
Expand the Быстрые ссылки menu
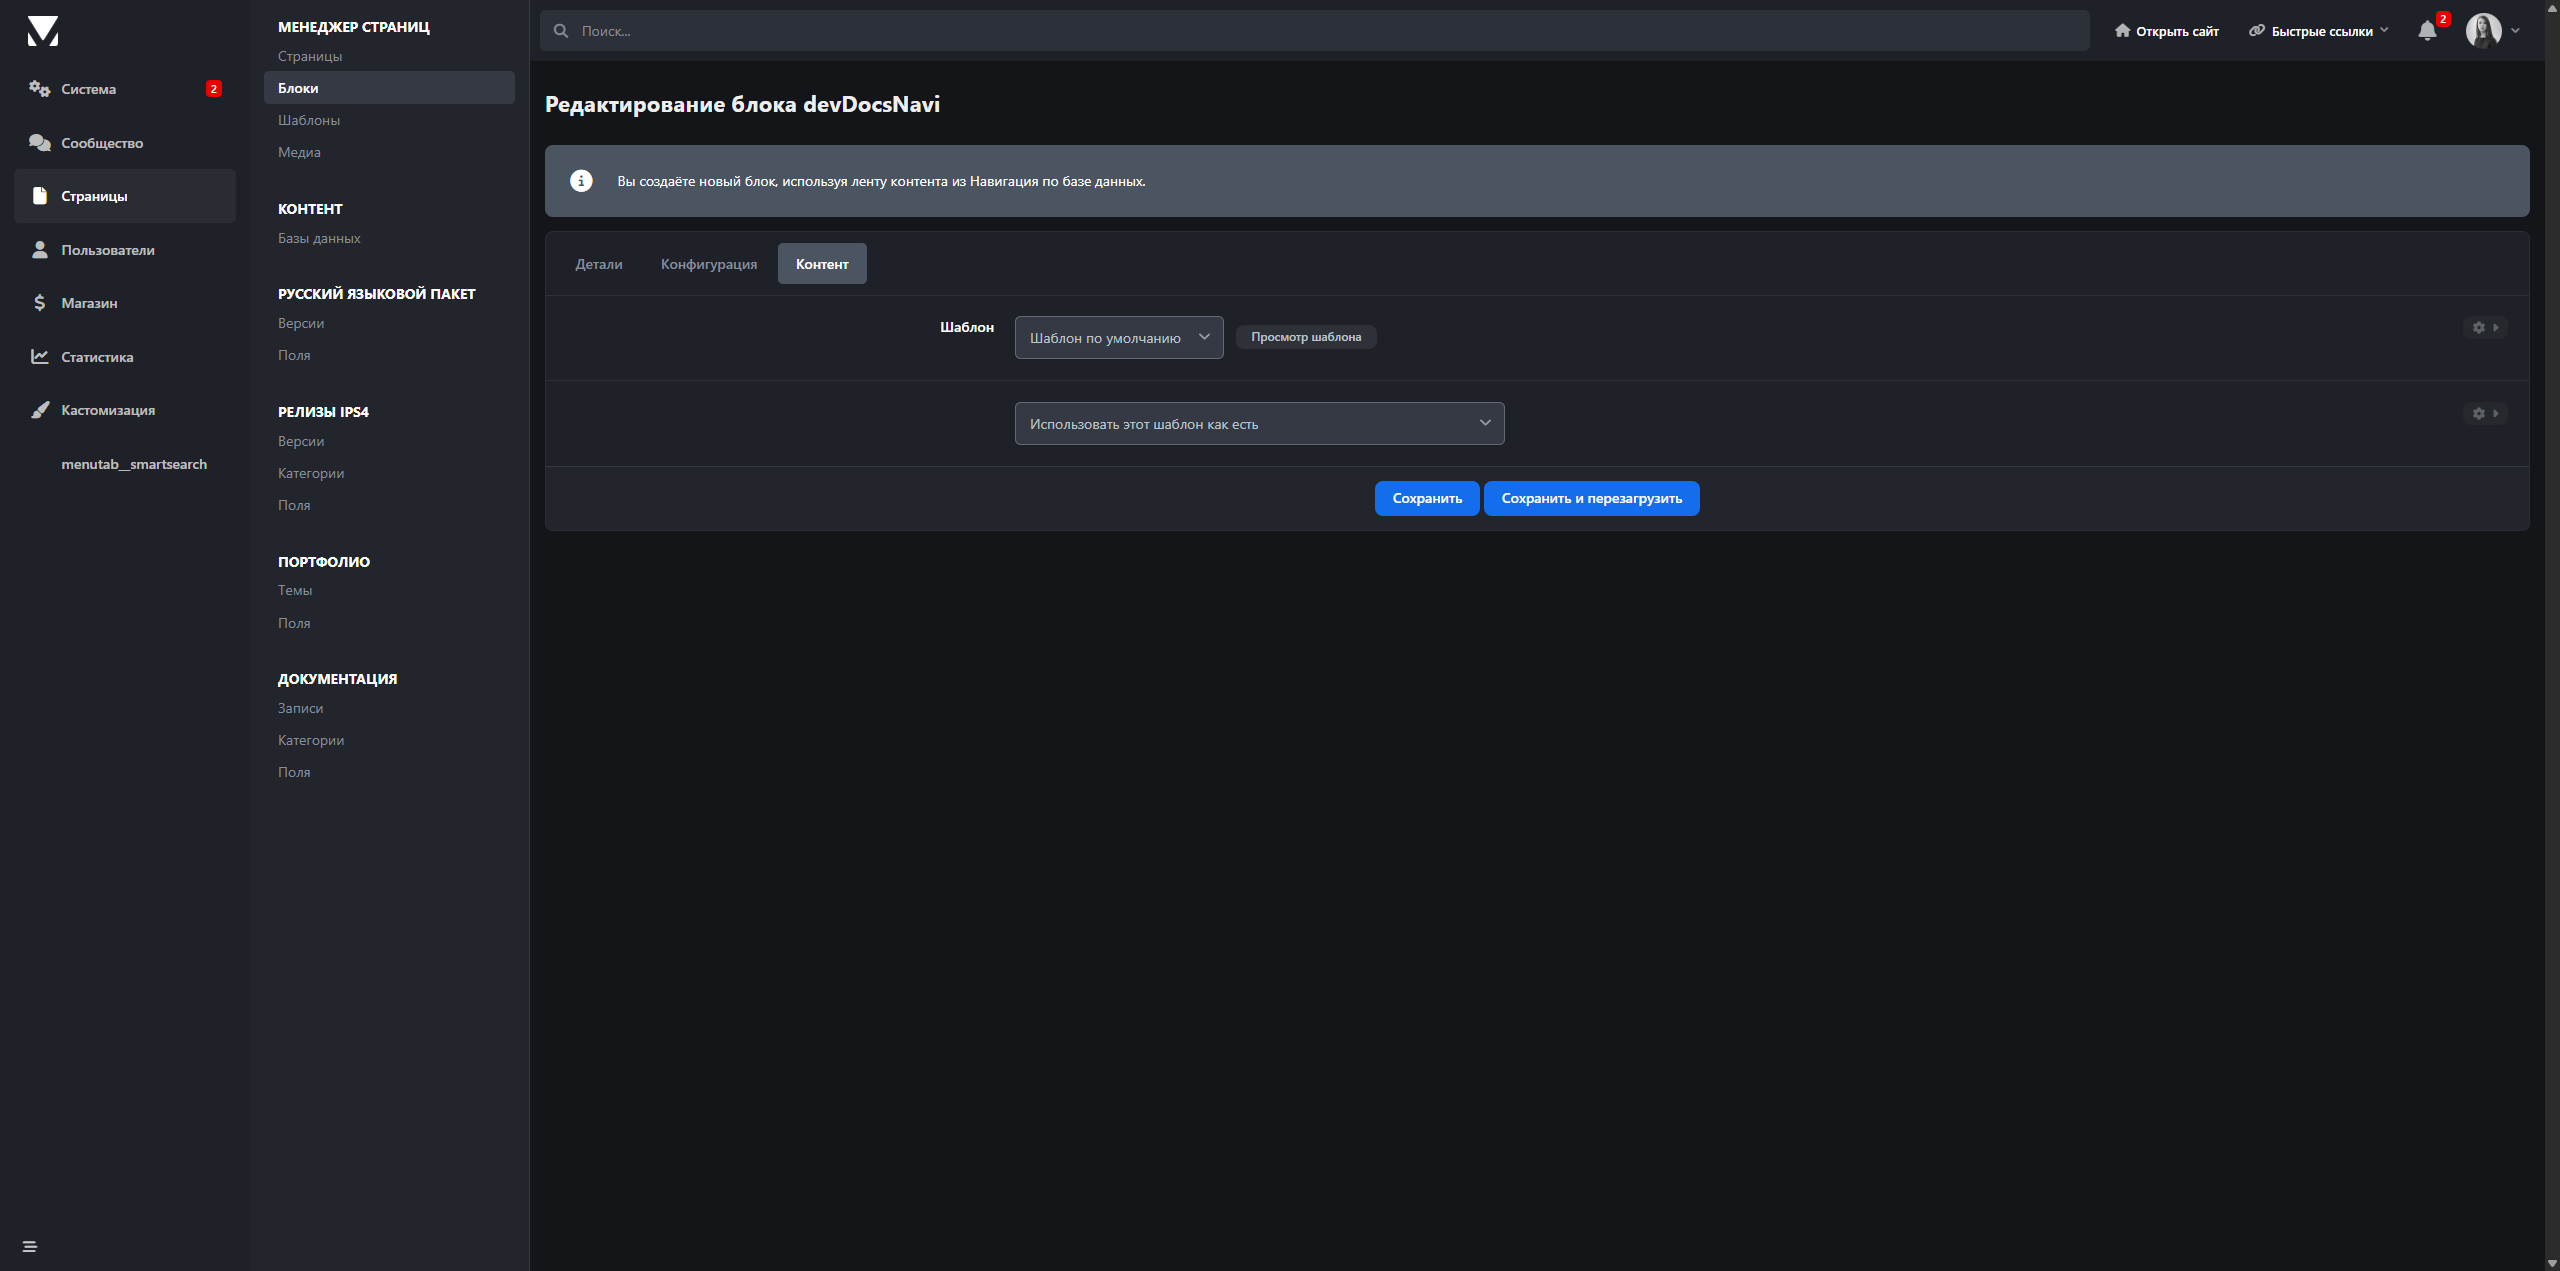tap(2319, 31)
